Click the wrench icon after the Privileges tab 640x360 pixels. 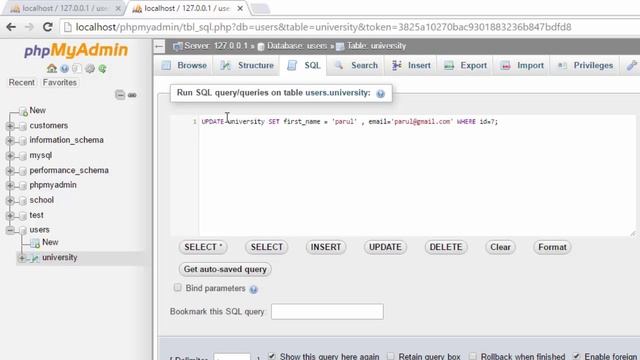point(631,65)
